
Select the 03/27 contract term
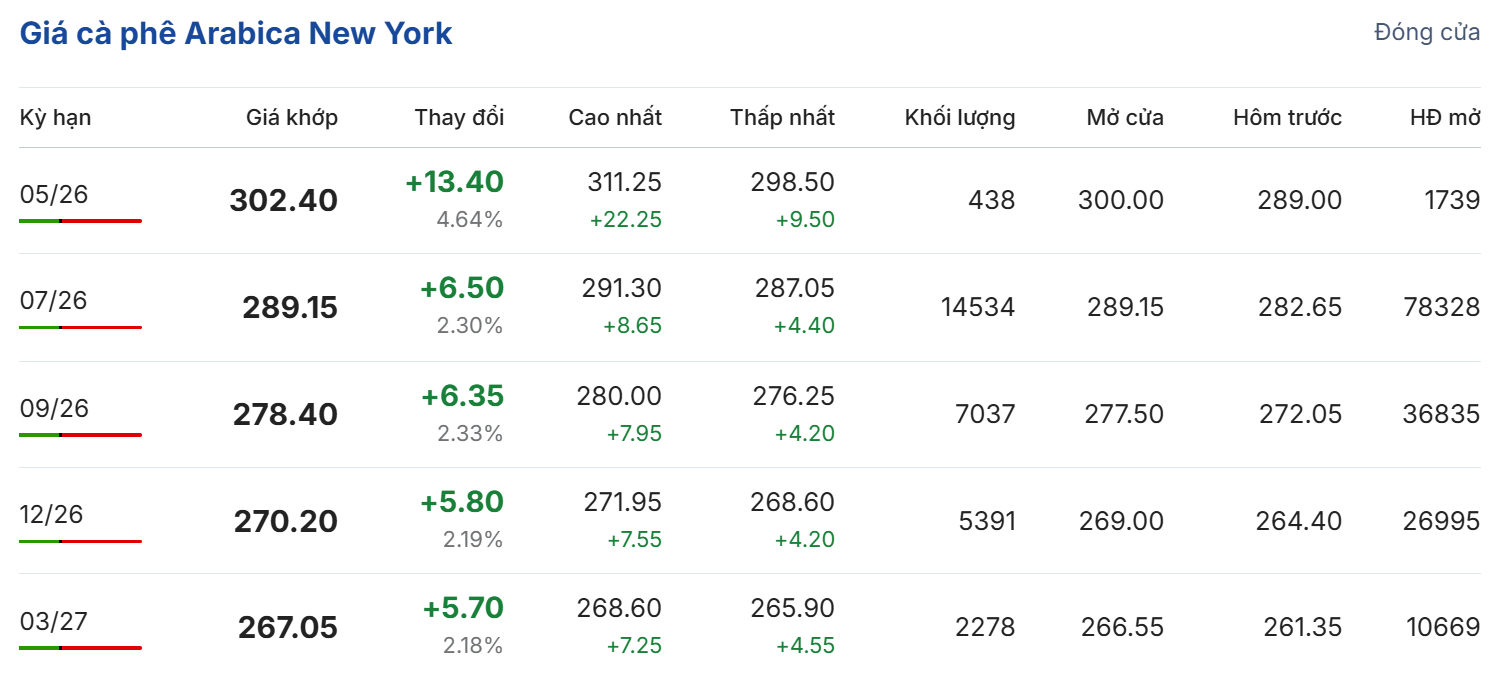pos(54,621)
